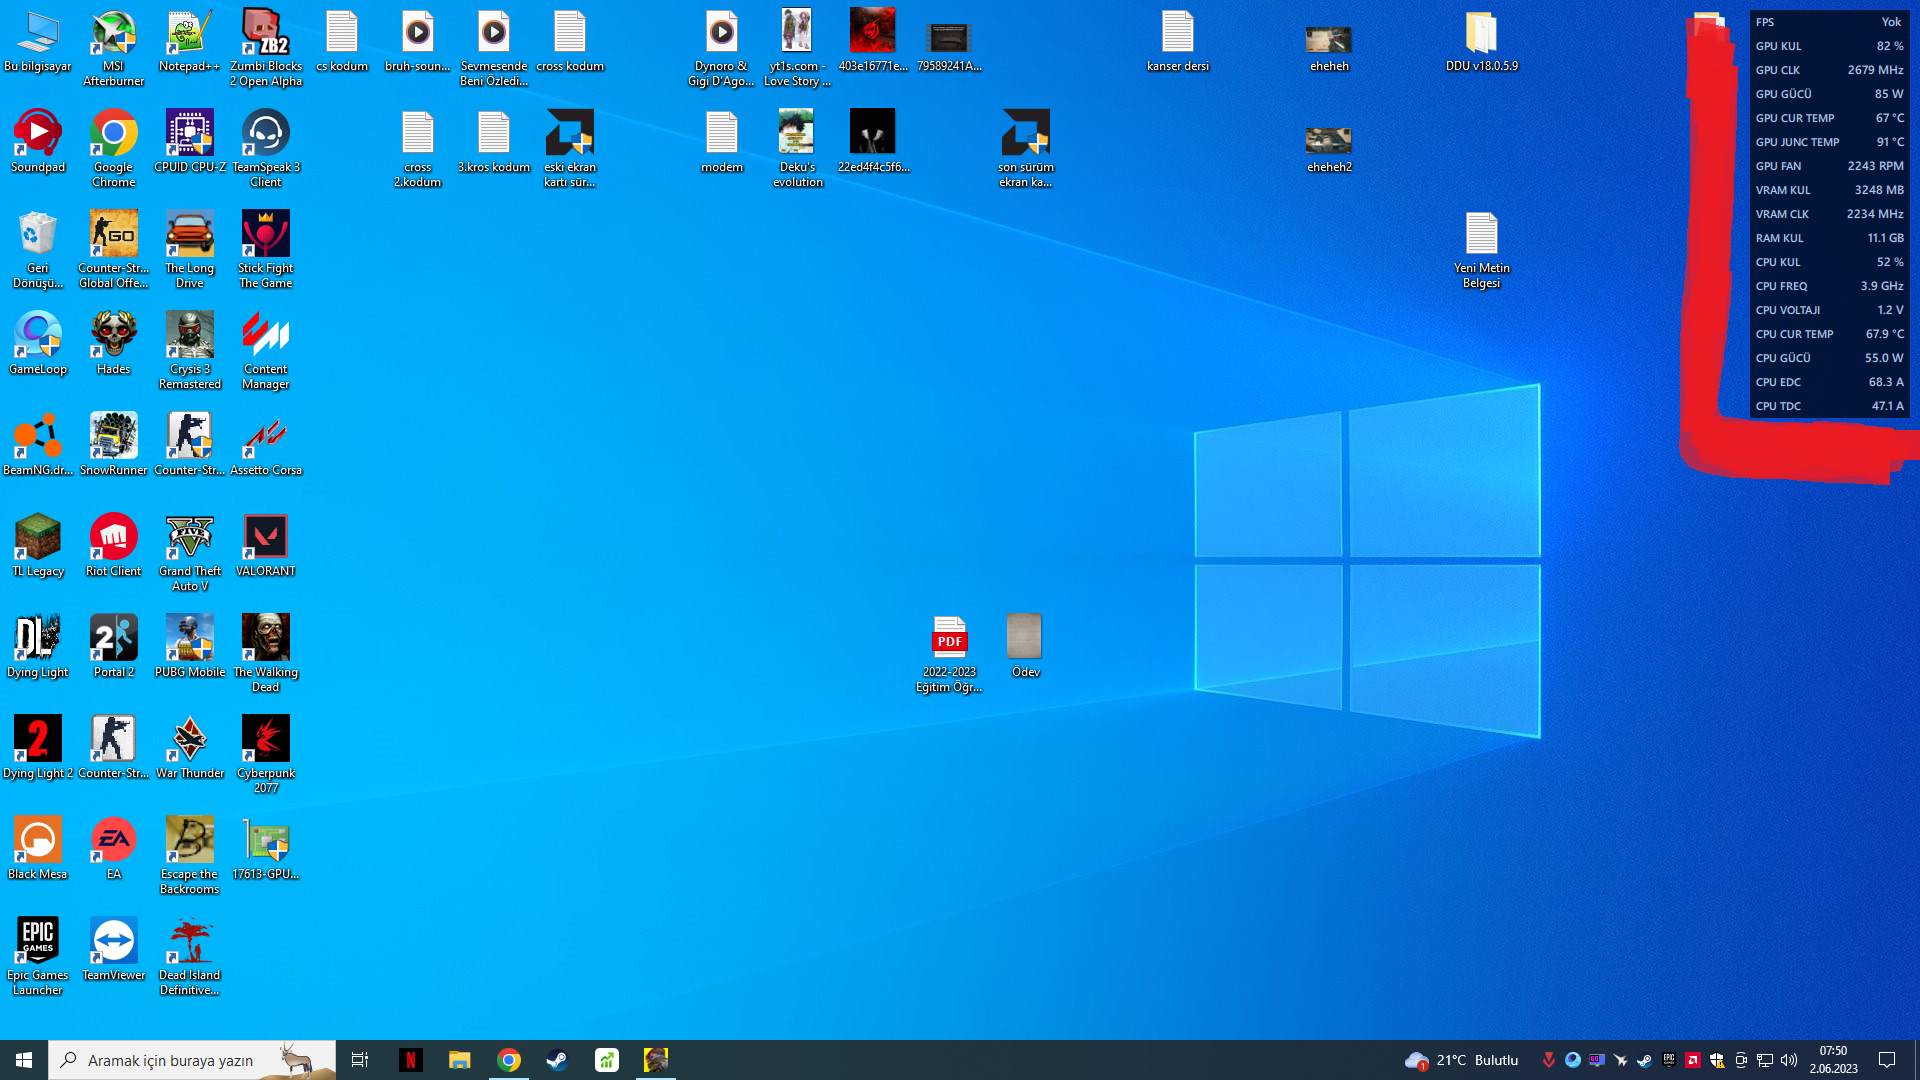This screenshot has height=1080, width=1920.
Task: Open the EA app shortcut
Action: click(x=114, y=848)
